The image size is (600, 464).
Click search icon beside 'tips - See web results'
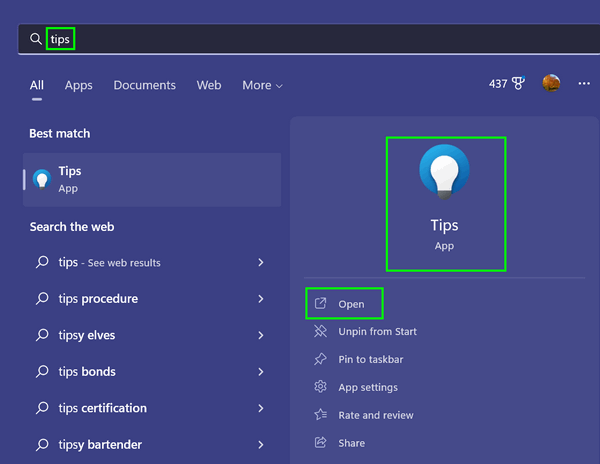(x=42, y=262)
